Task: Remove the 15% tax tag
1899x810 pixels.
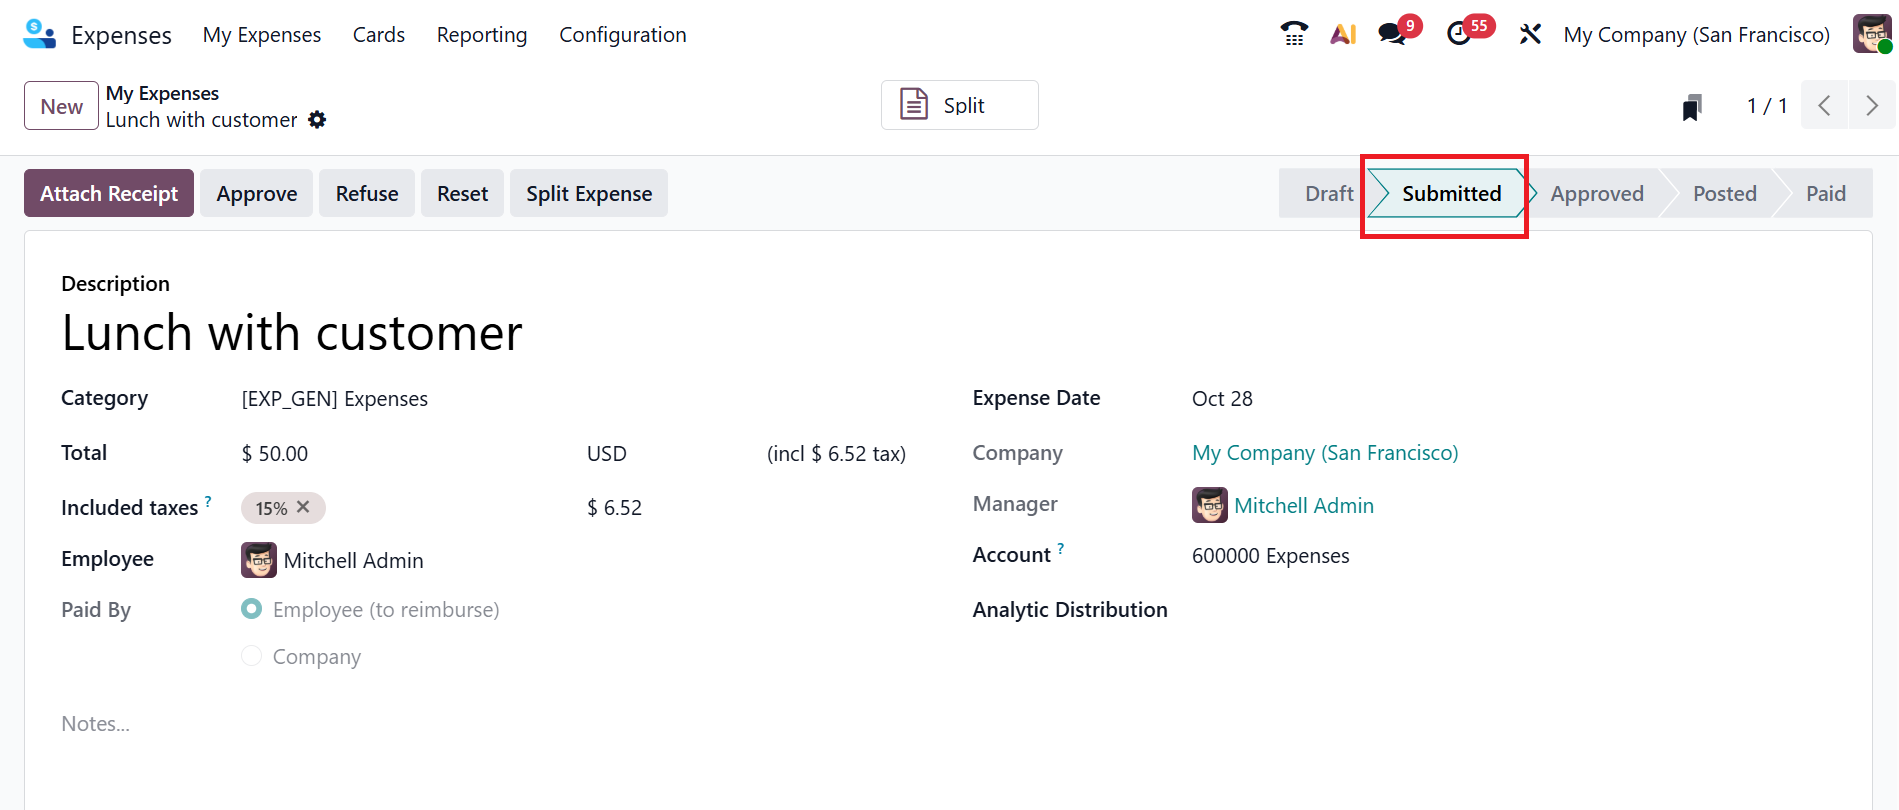Action: tap(304, 507)
